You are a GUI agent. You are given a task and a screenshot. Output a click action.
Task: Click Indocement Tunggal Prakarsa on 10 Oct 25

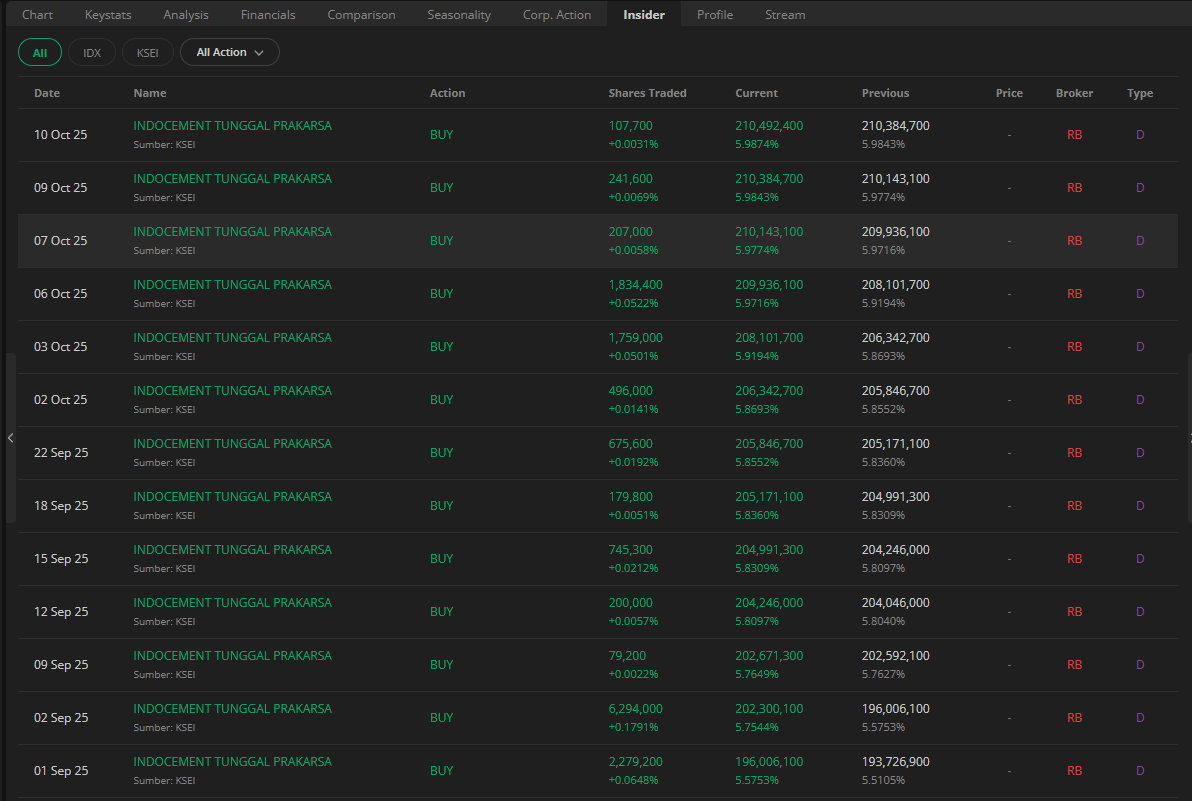coord(232,126)
